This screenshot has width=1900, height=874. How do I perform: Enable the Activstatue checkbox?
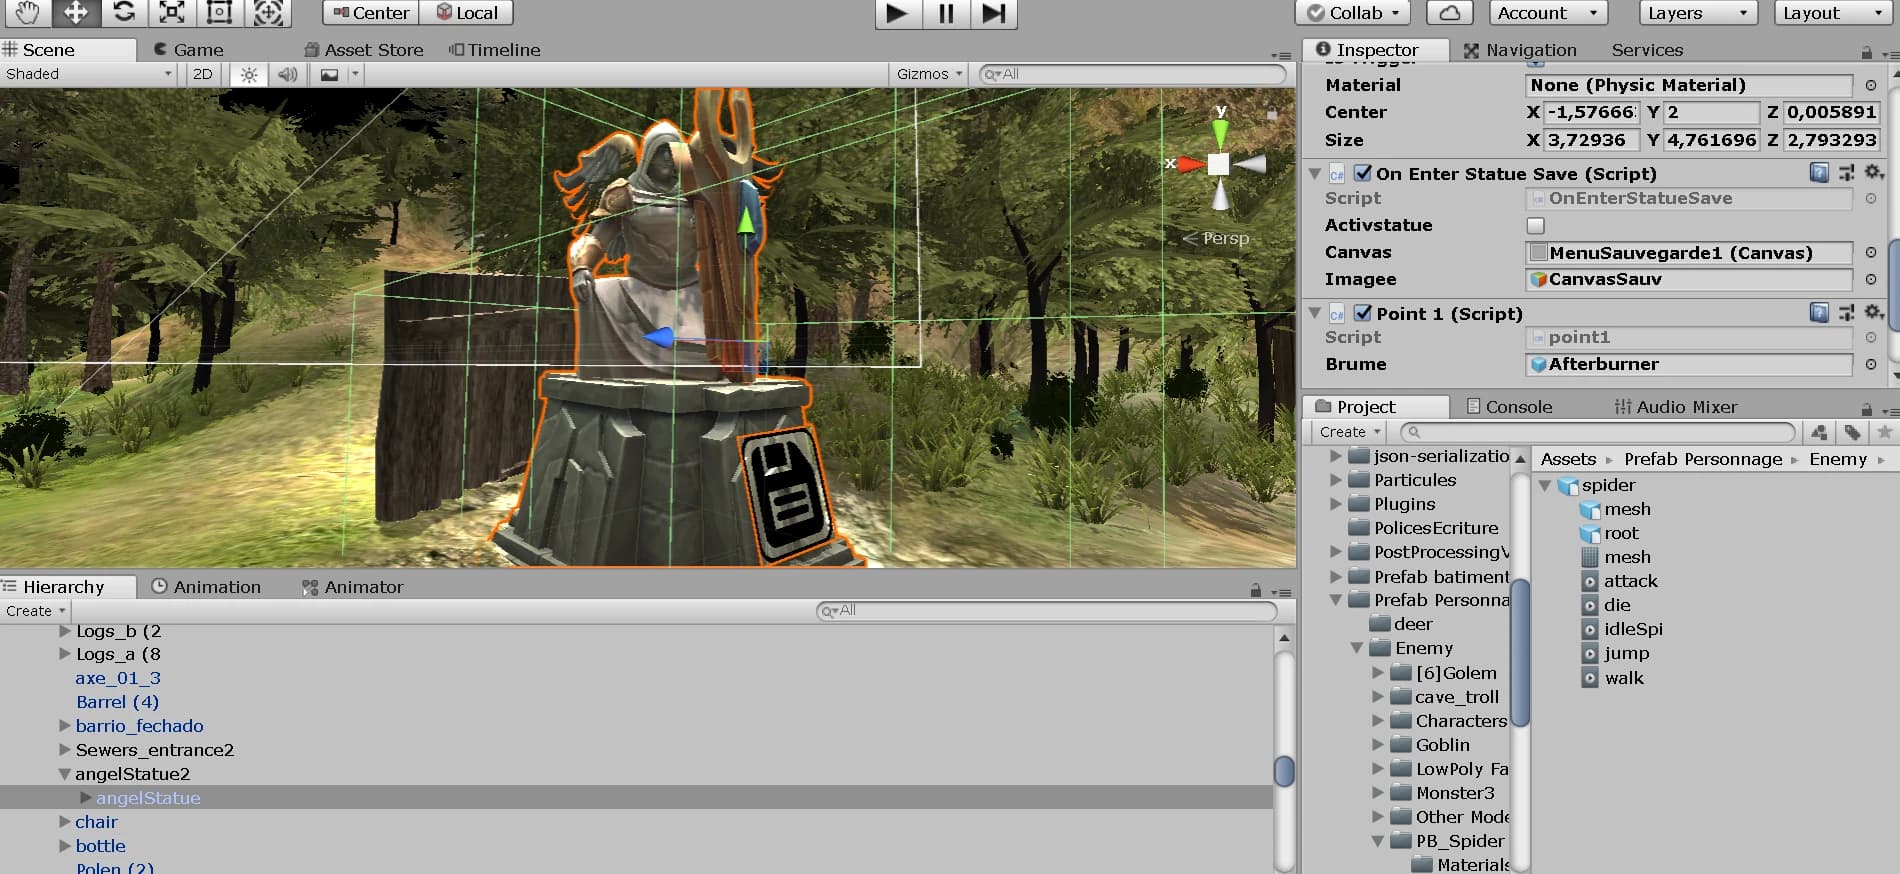pos(1536,226)
